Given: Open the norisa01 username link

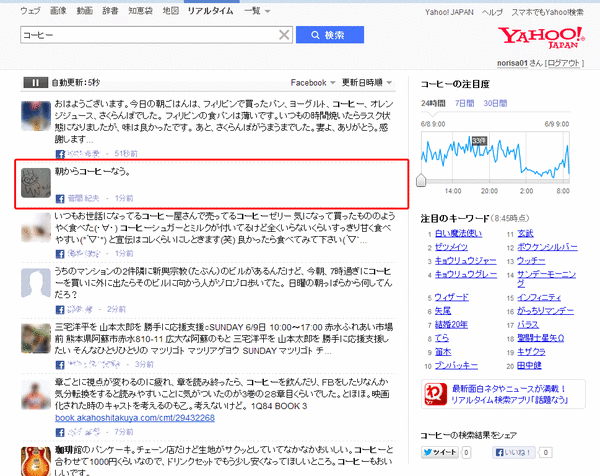Looking at the screenshot, I should (x=512, y=63).
